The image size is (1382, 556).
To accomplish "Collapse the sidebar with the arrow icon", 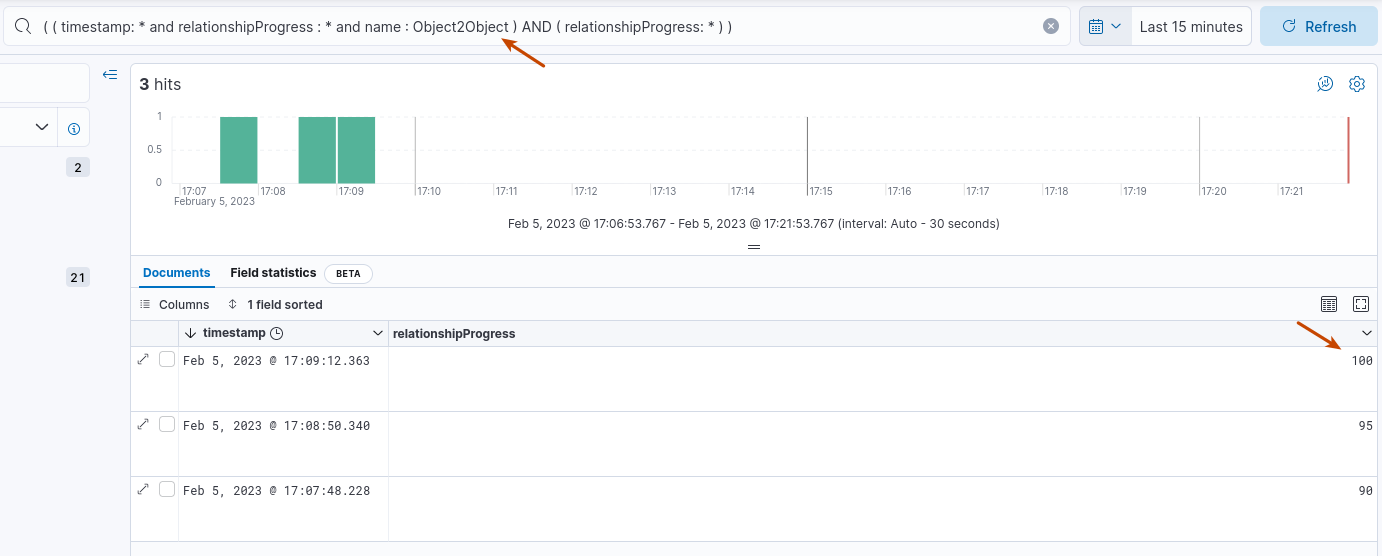I will (110, 74).
